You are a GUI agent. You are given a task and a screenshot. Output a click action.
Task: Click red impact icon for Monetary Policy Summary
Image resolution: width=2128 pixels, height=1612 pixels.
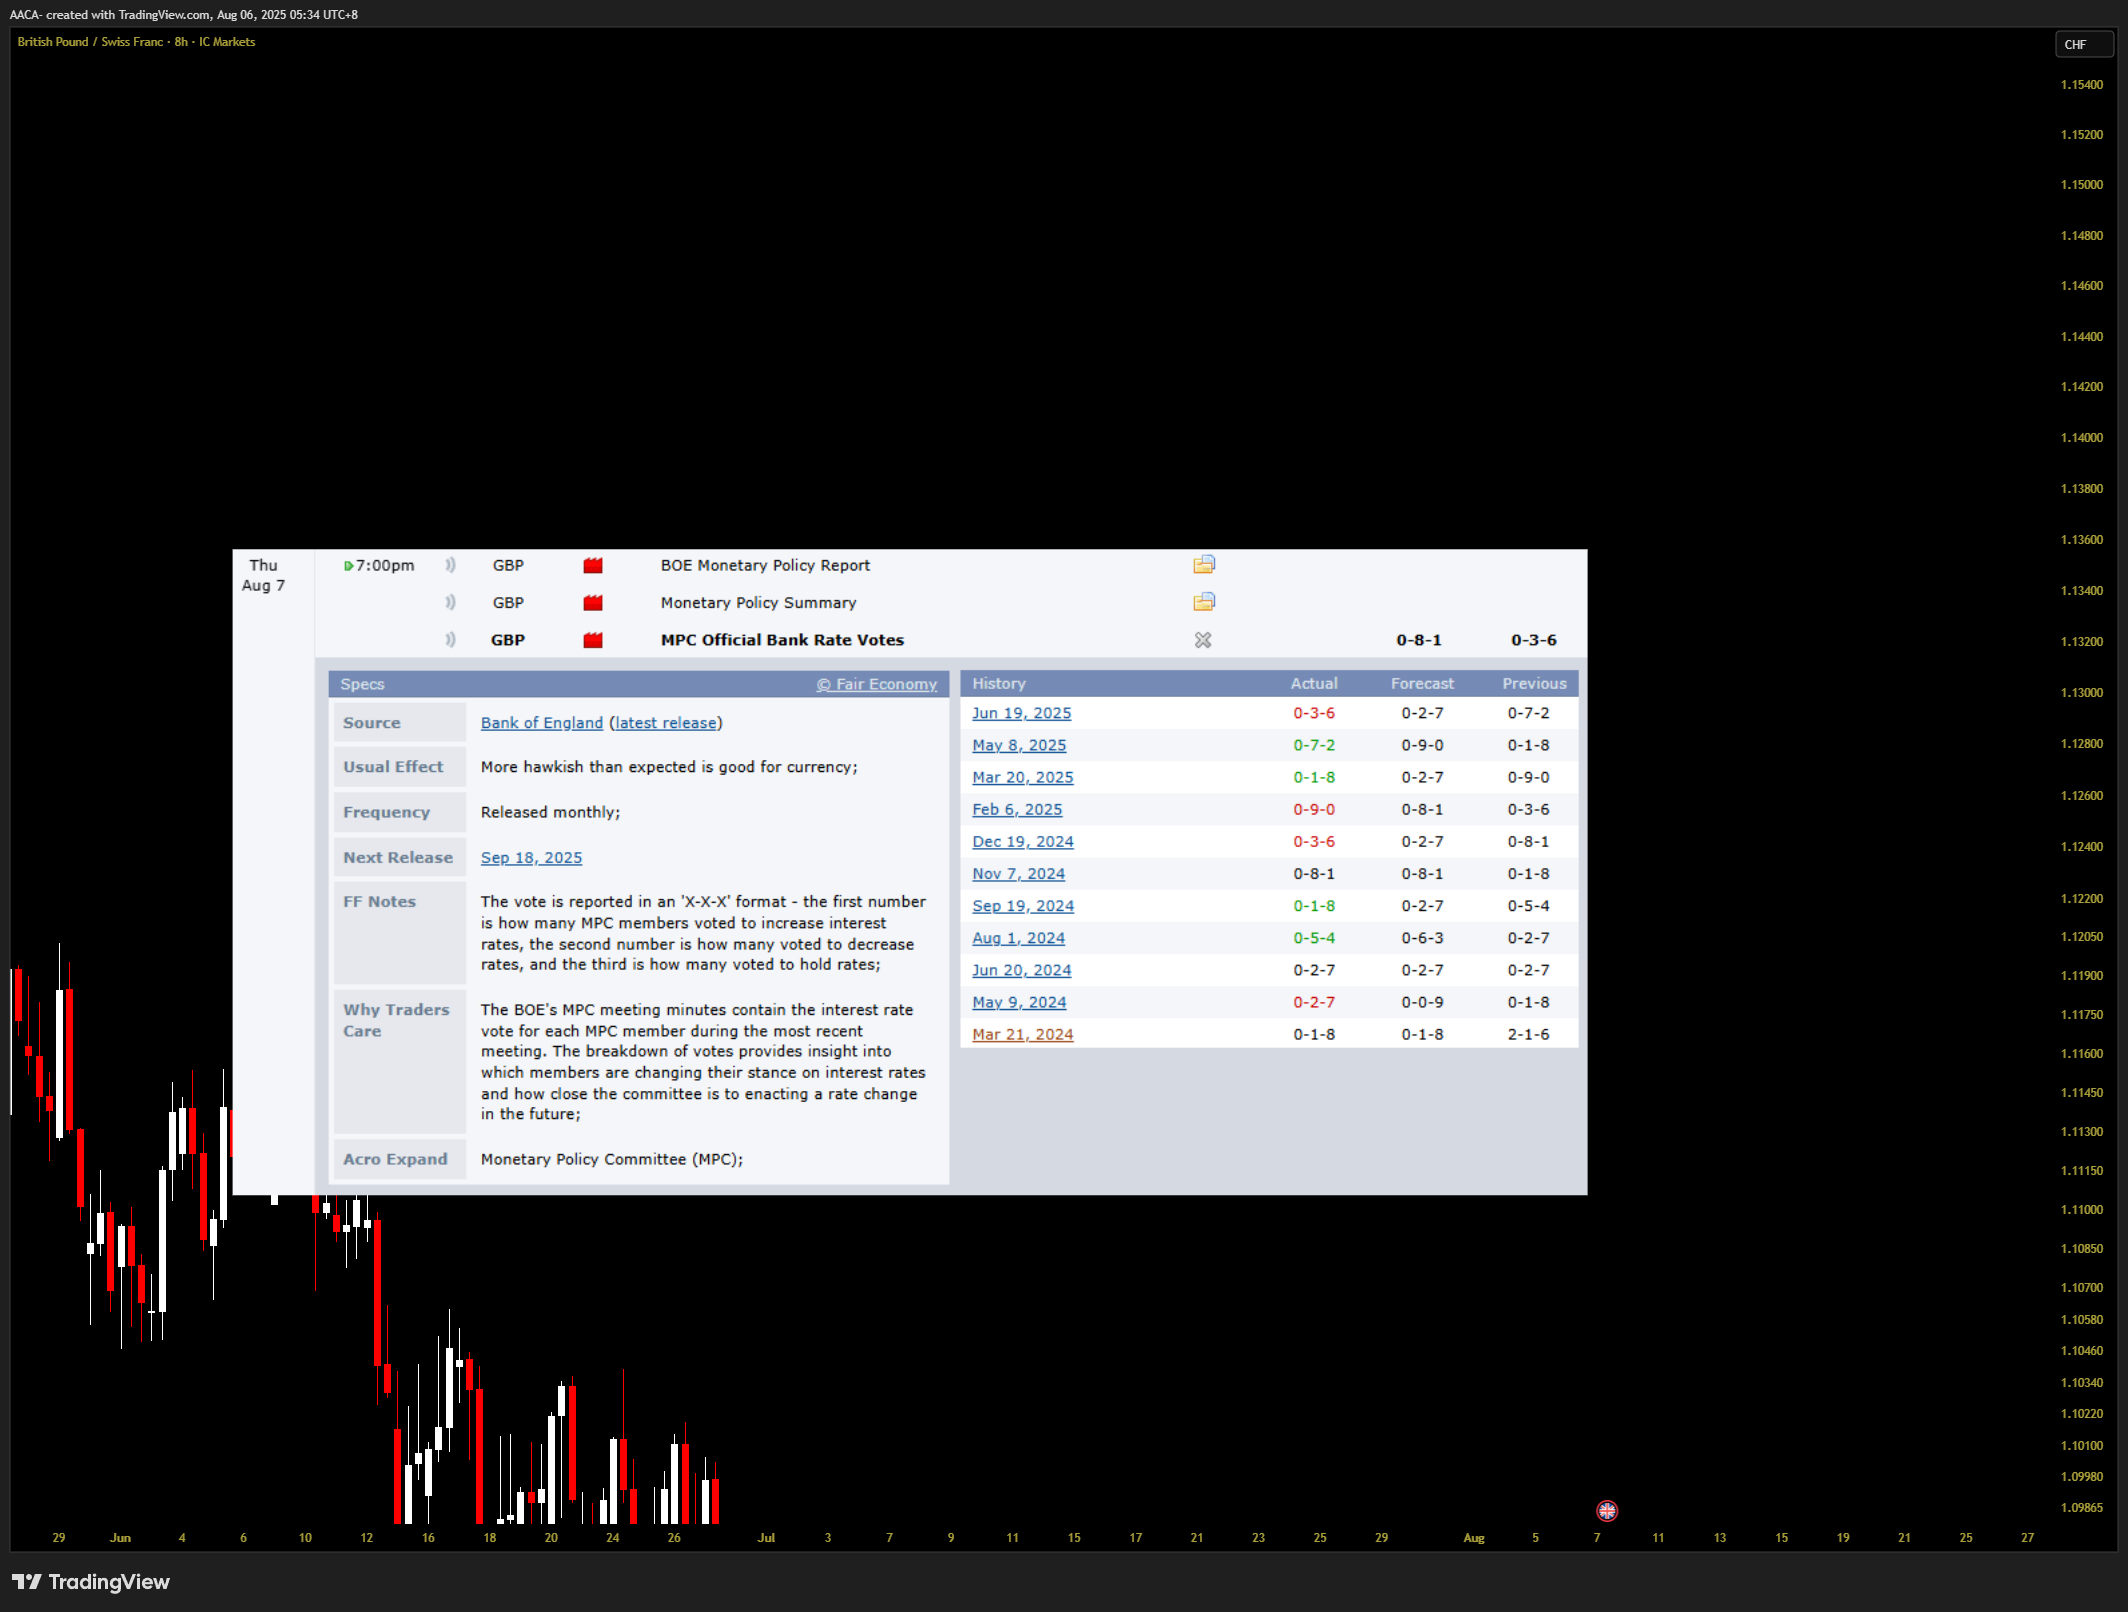(593, 602)
